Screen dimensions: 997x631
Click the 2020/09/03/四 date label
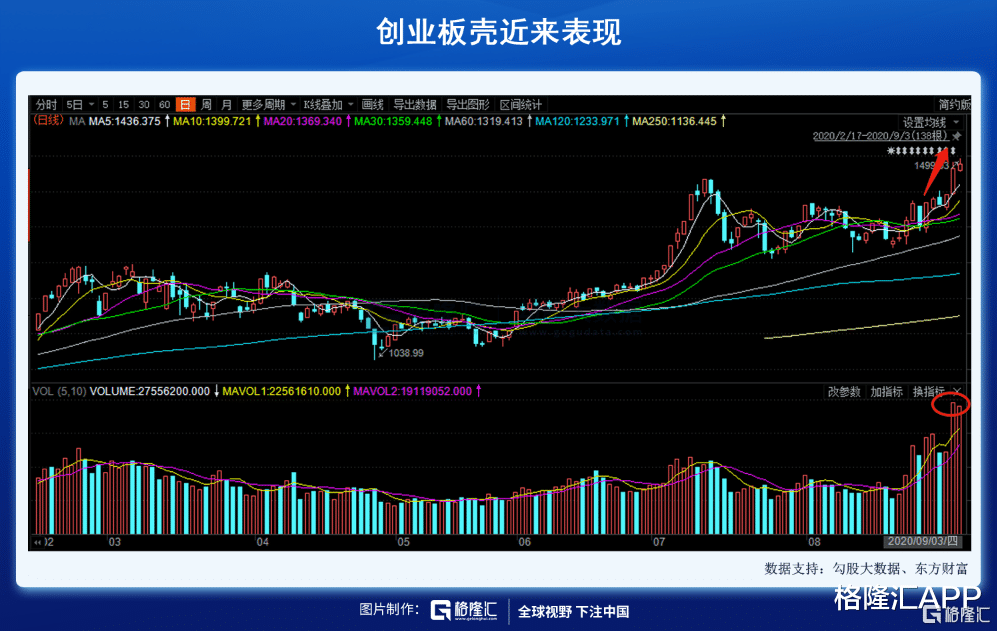923,541
